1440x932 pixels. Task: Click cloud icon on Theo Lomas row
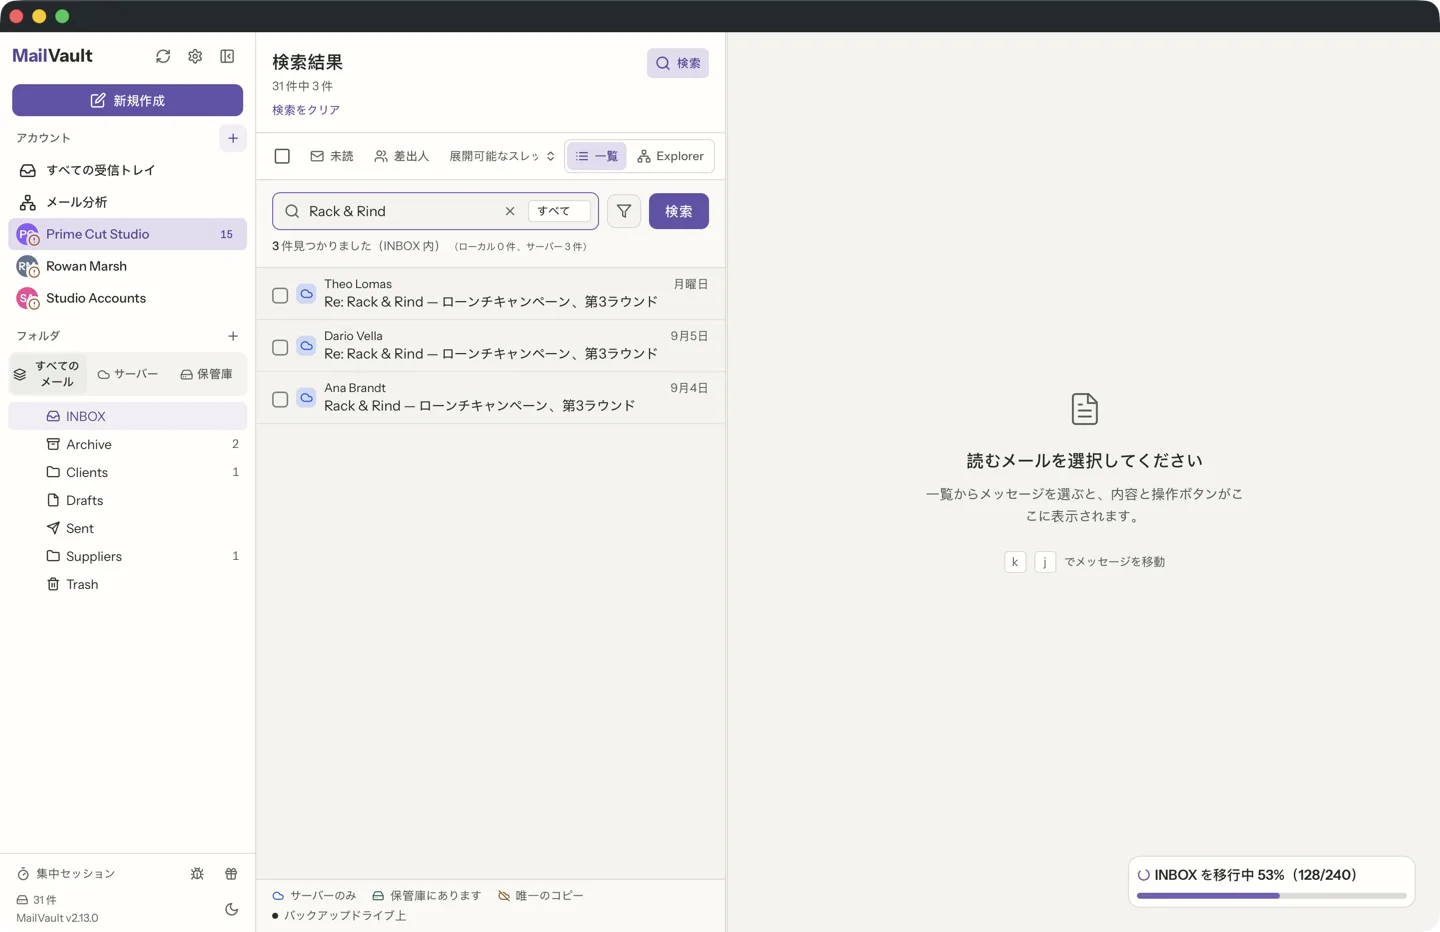tap(307, 294)
